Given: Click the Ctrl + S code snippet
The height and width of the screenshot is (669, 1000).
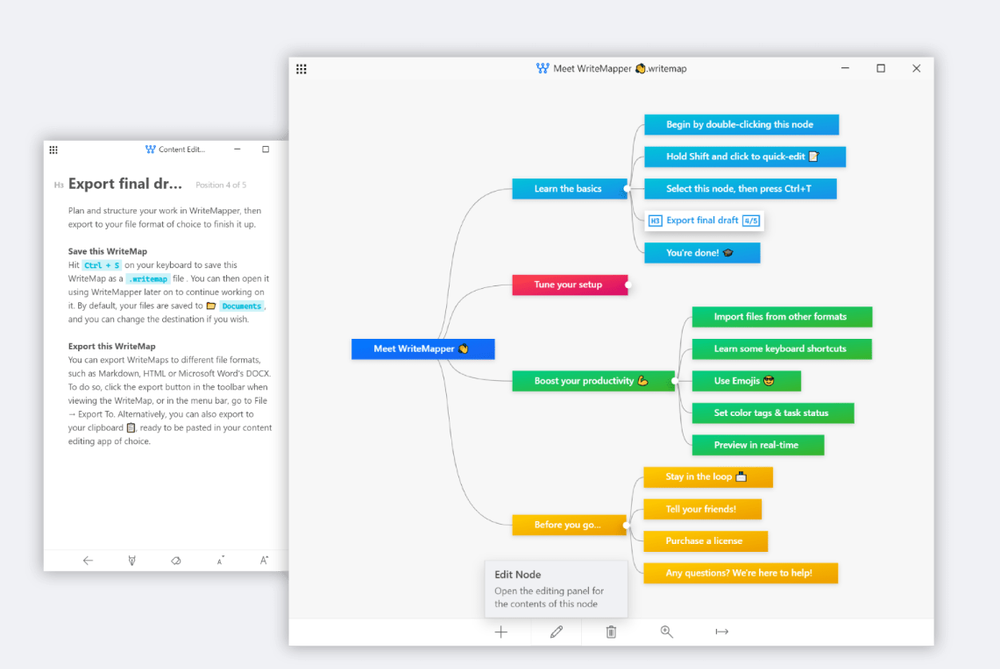Looking at the screenshot, I should click(x=101, y=265).
